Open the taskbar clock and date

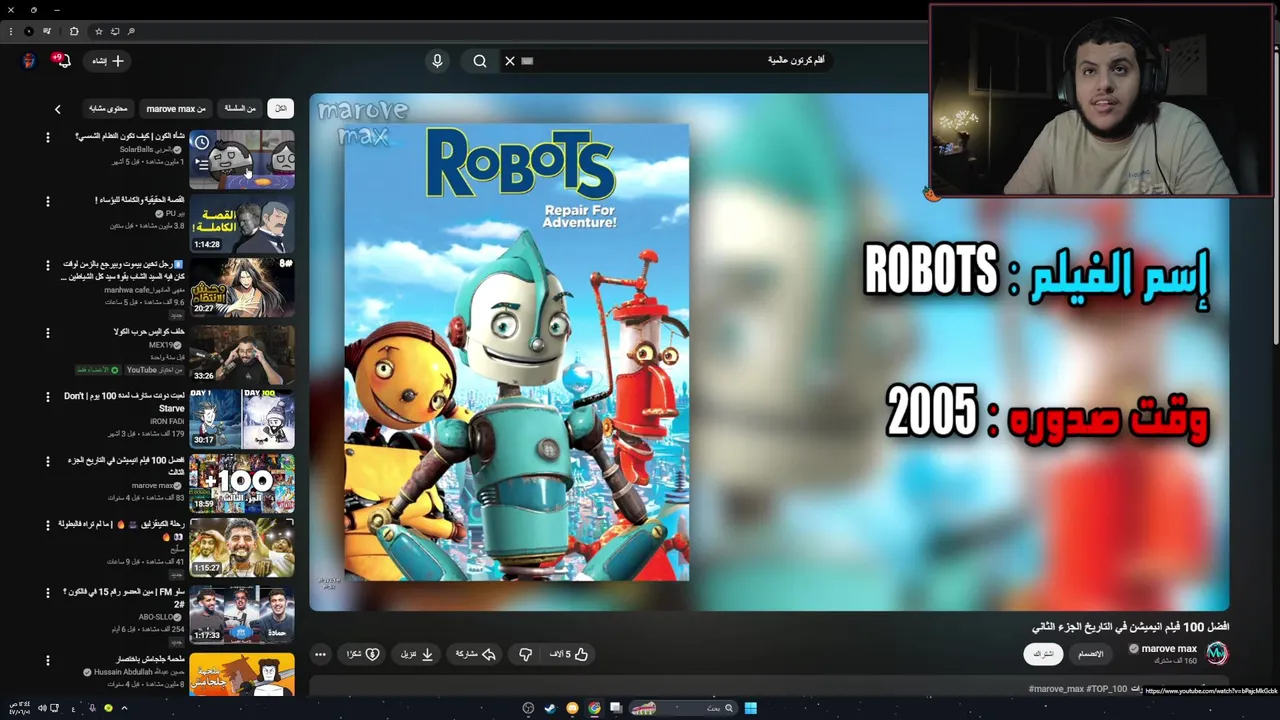[x=18, y=708]
